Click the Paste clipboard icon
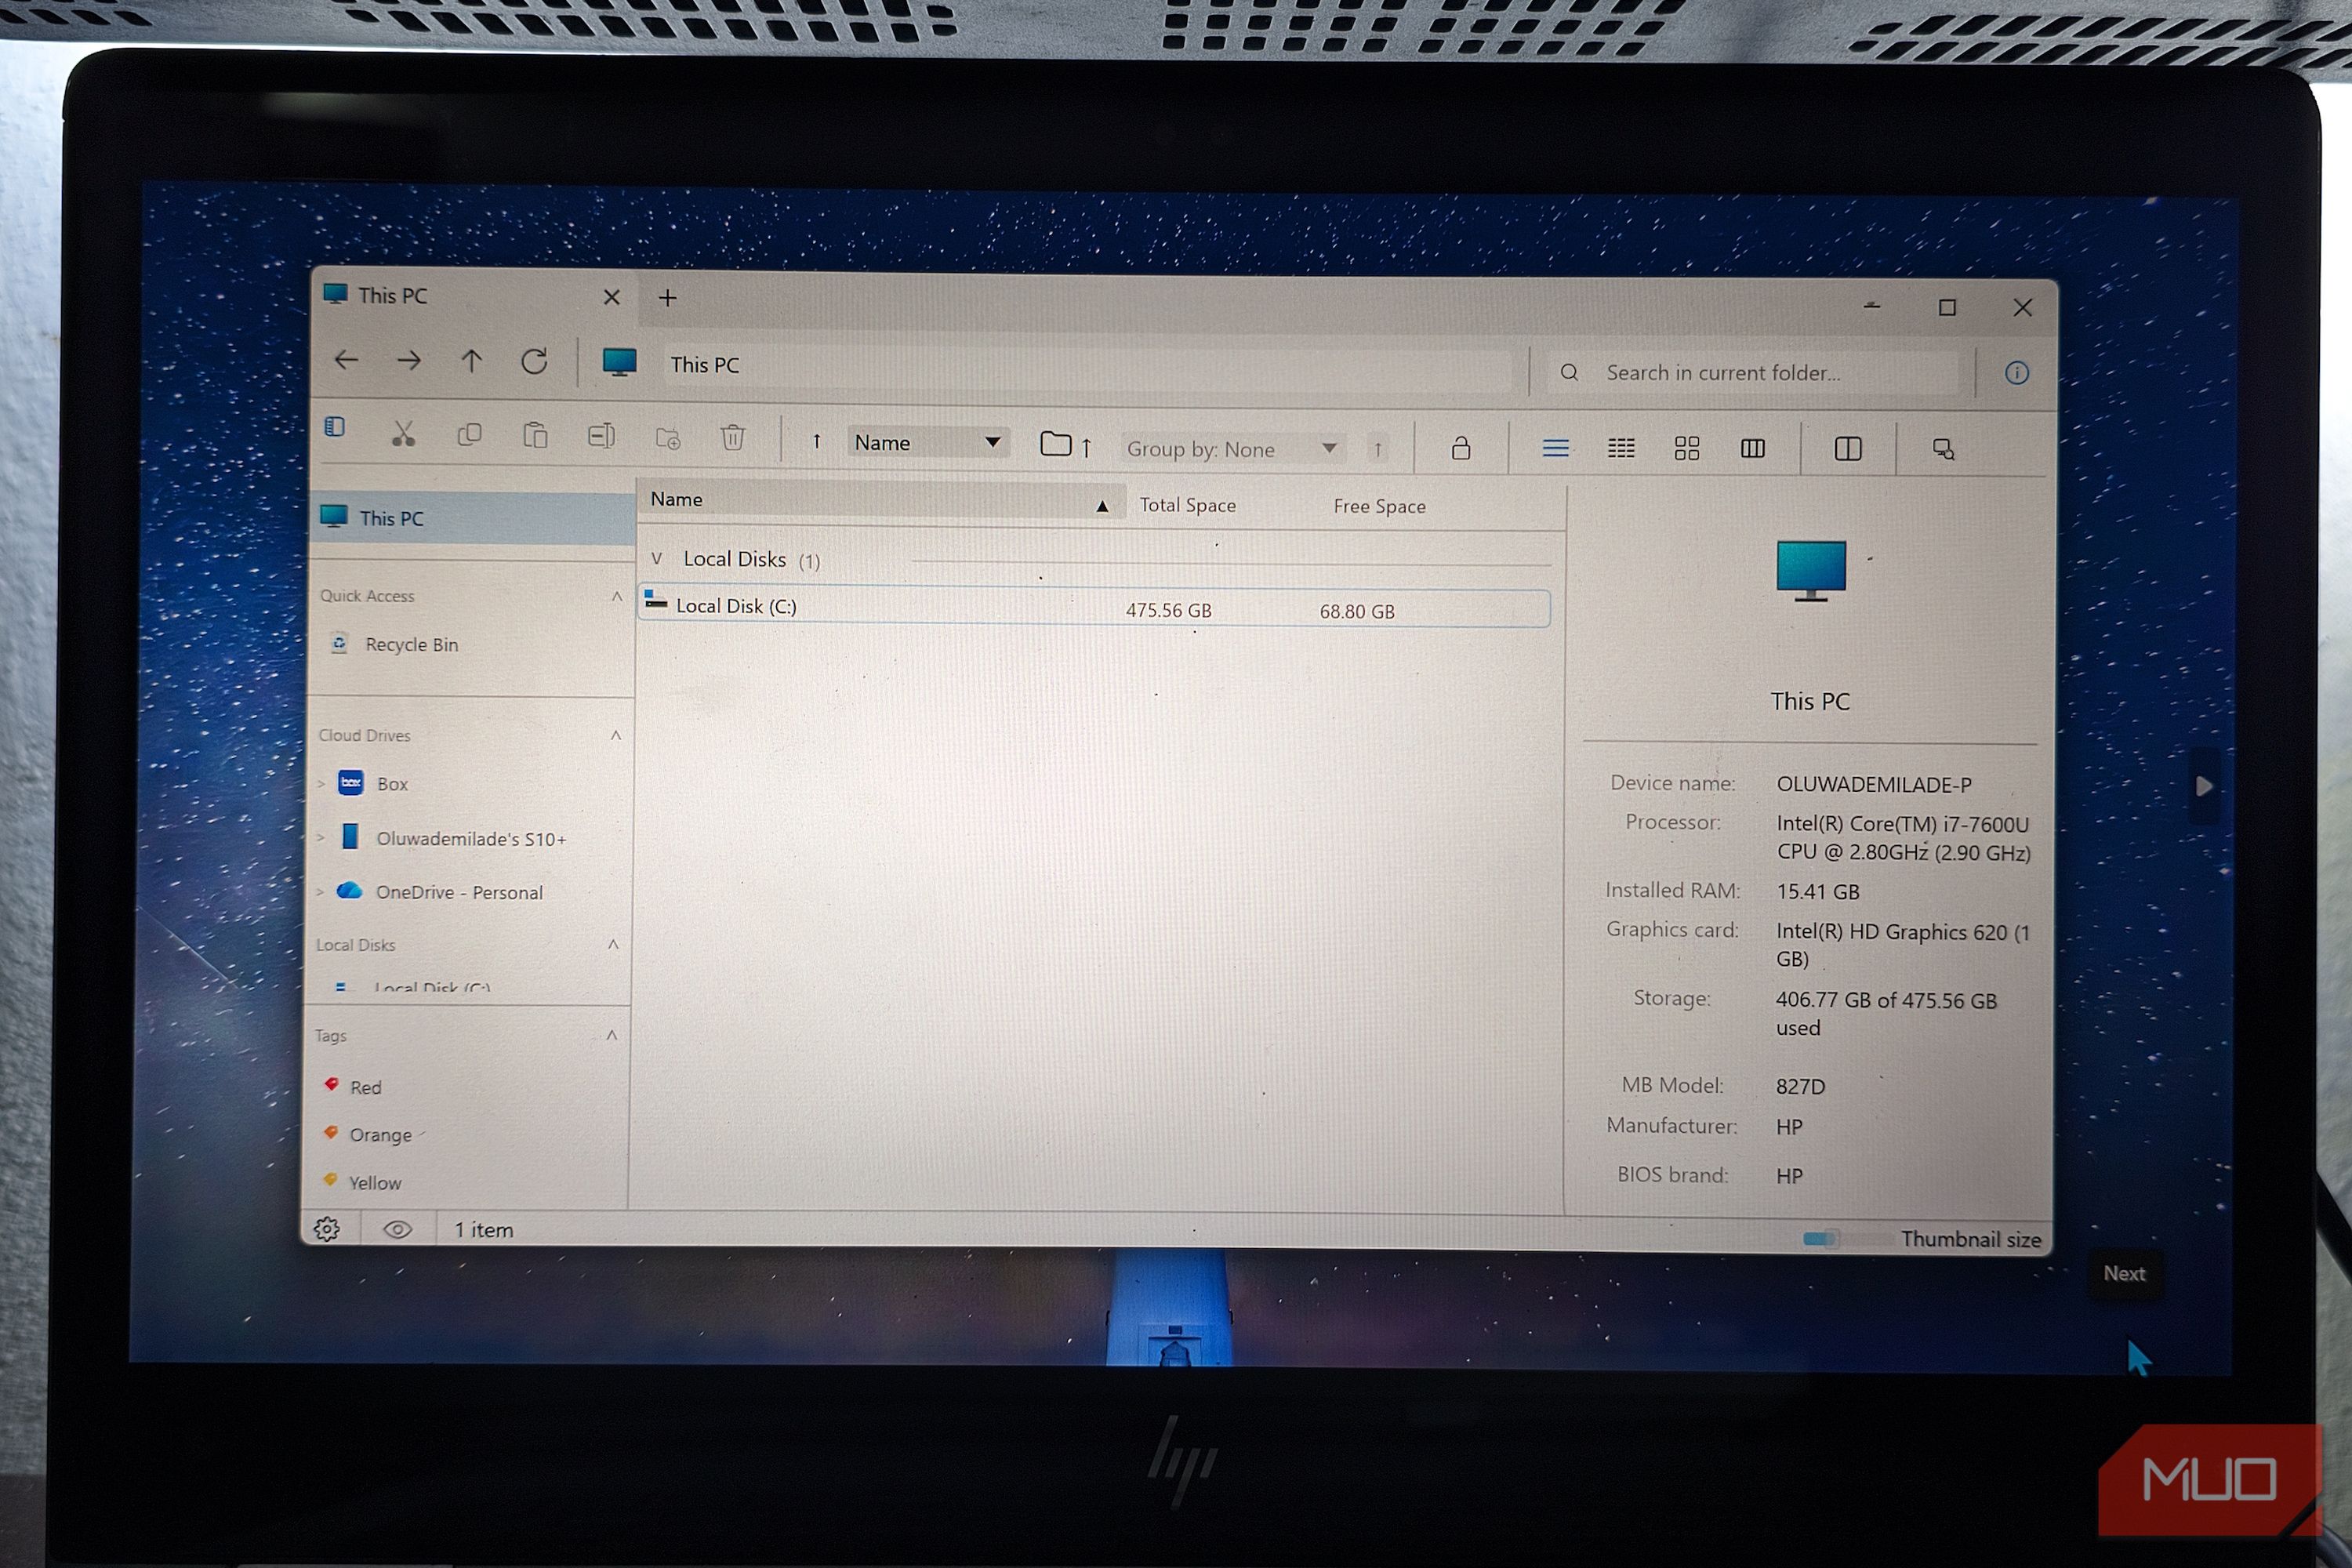The height and width of the screenshot is (1568, 2352). tap(535, 435)
